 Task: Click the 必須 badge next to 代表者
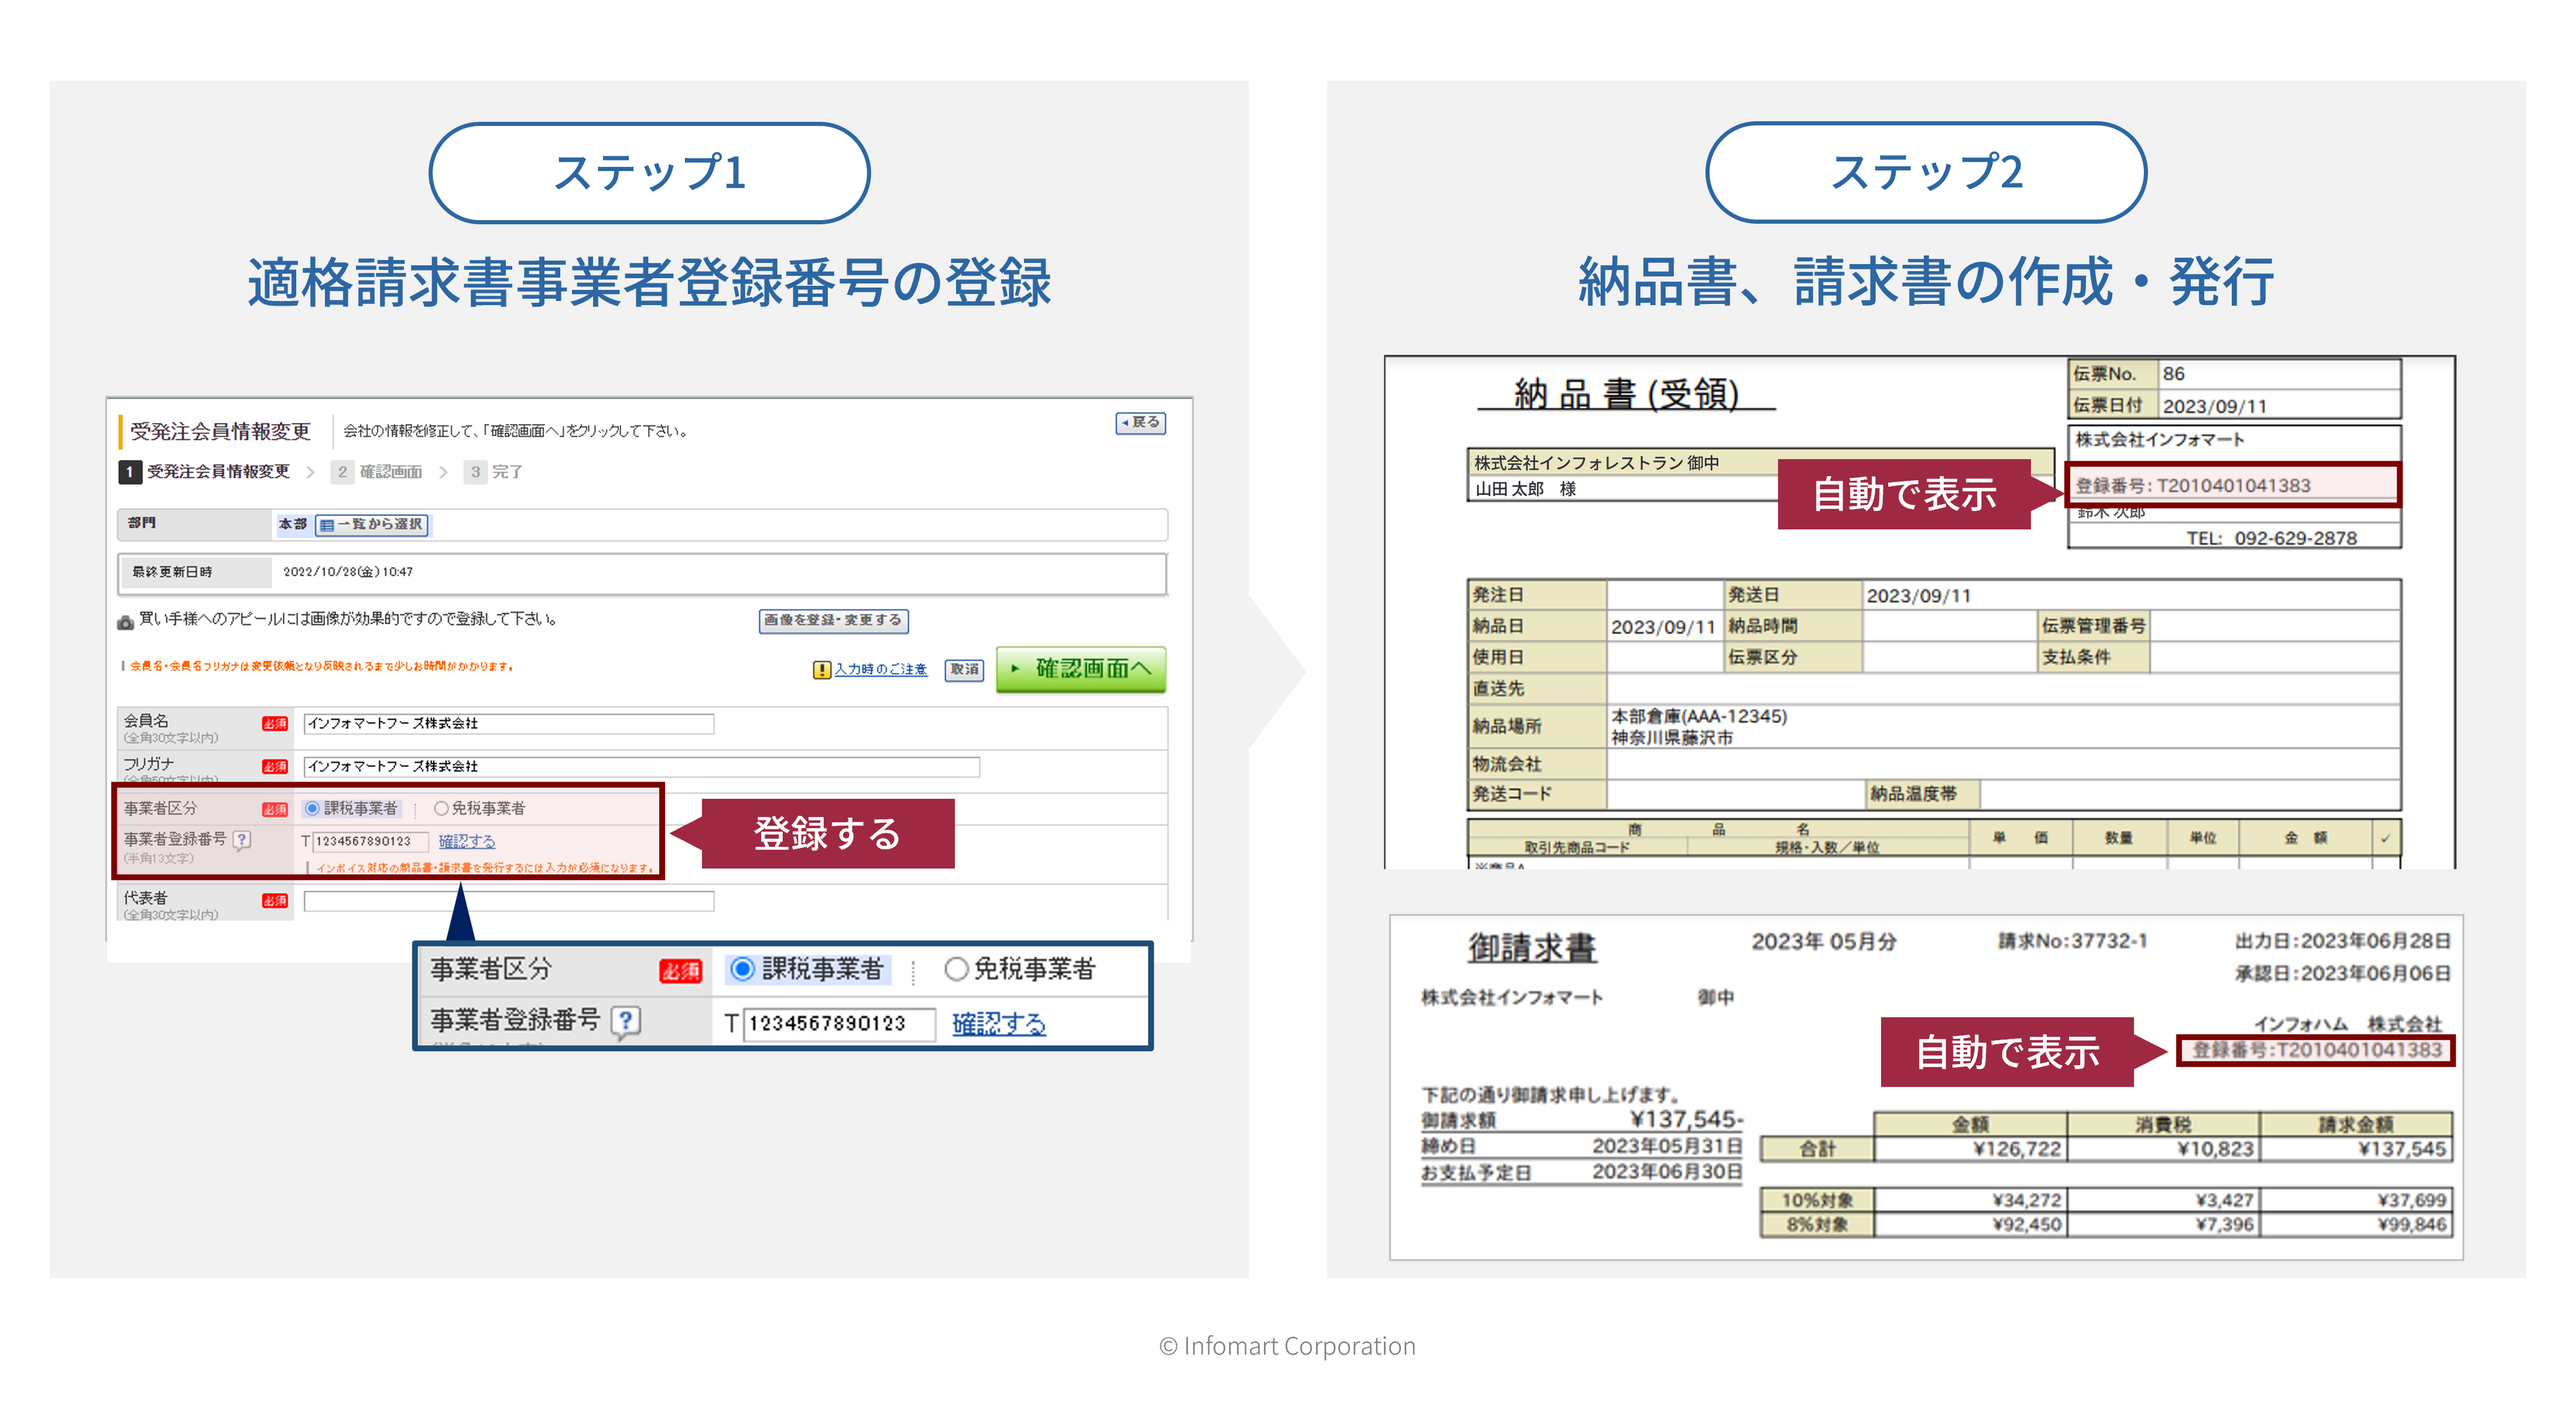275,901
